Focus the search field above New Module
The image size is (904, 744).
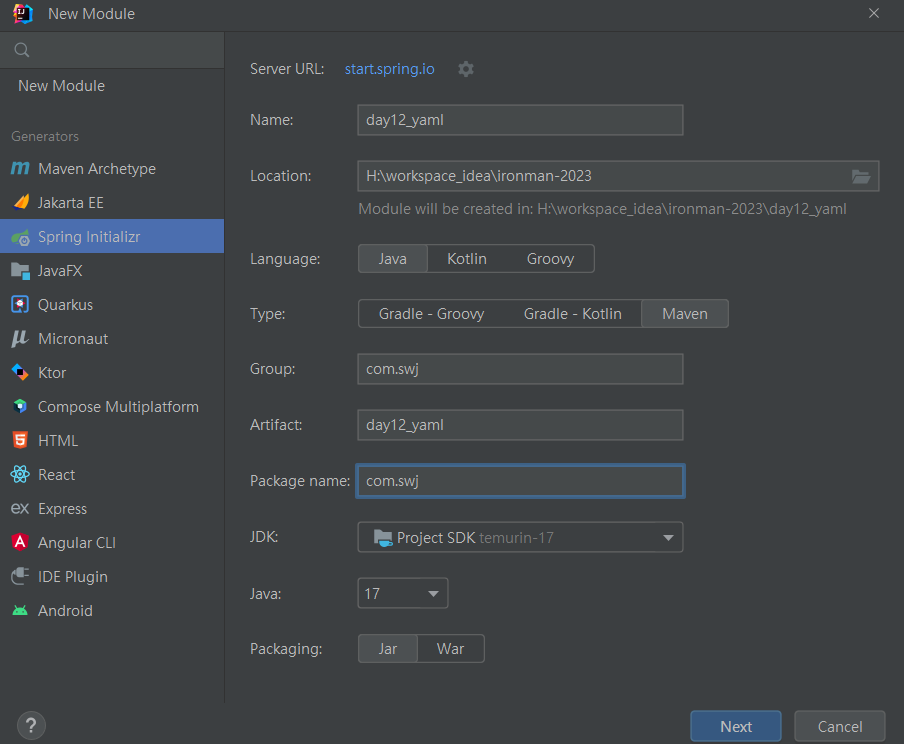point(120,50)
